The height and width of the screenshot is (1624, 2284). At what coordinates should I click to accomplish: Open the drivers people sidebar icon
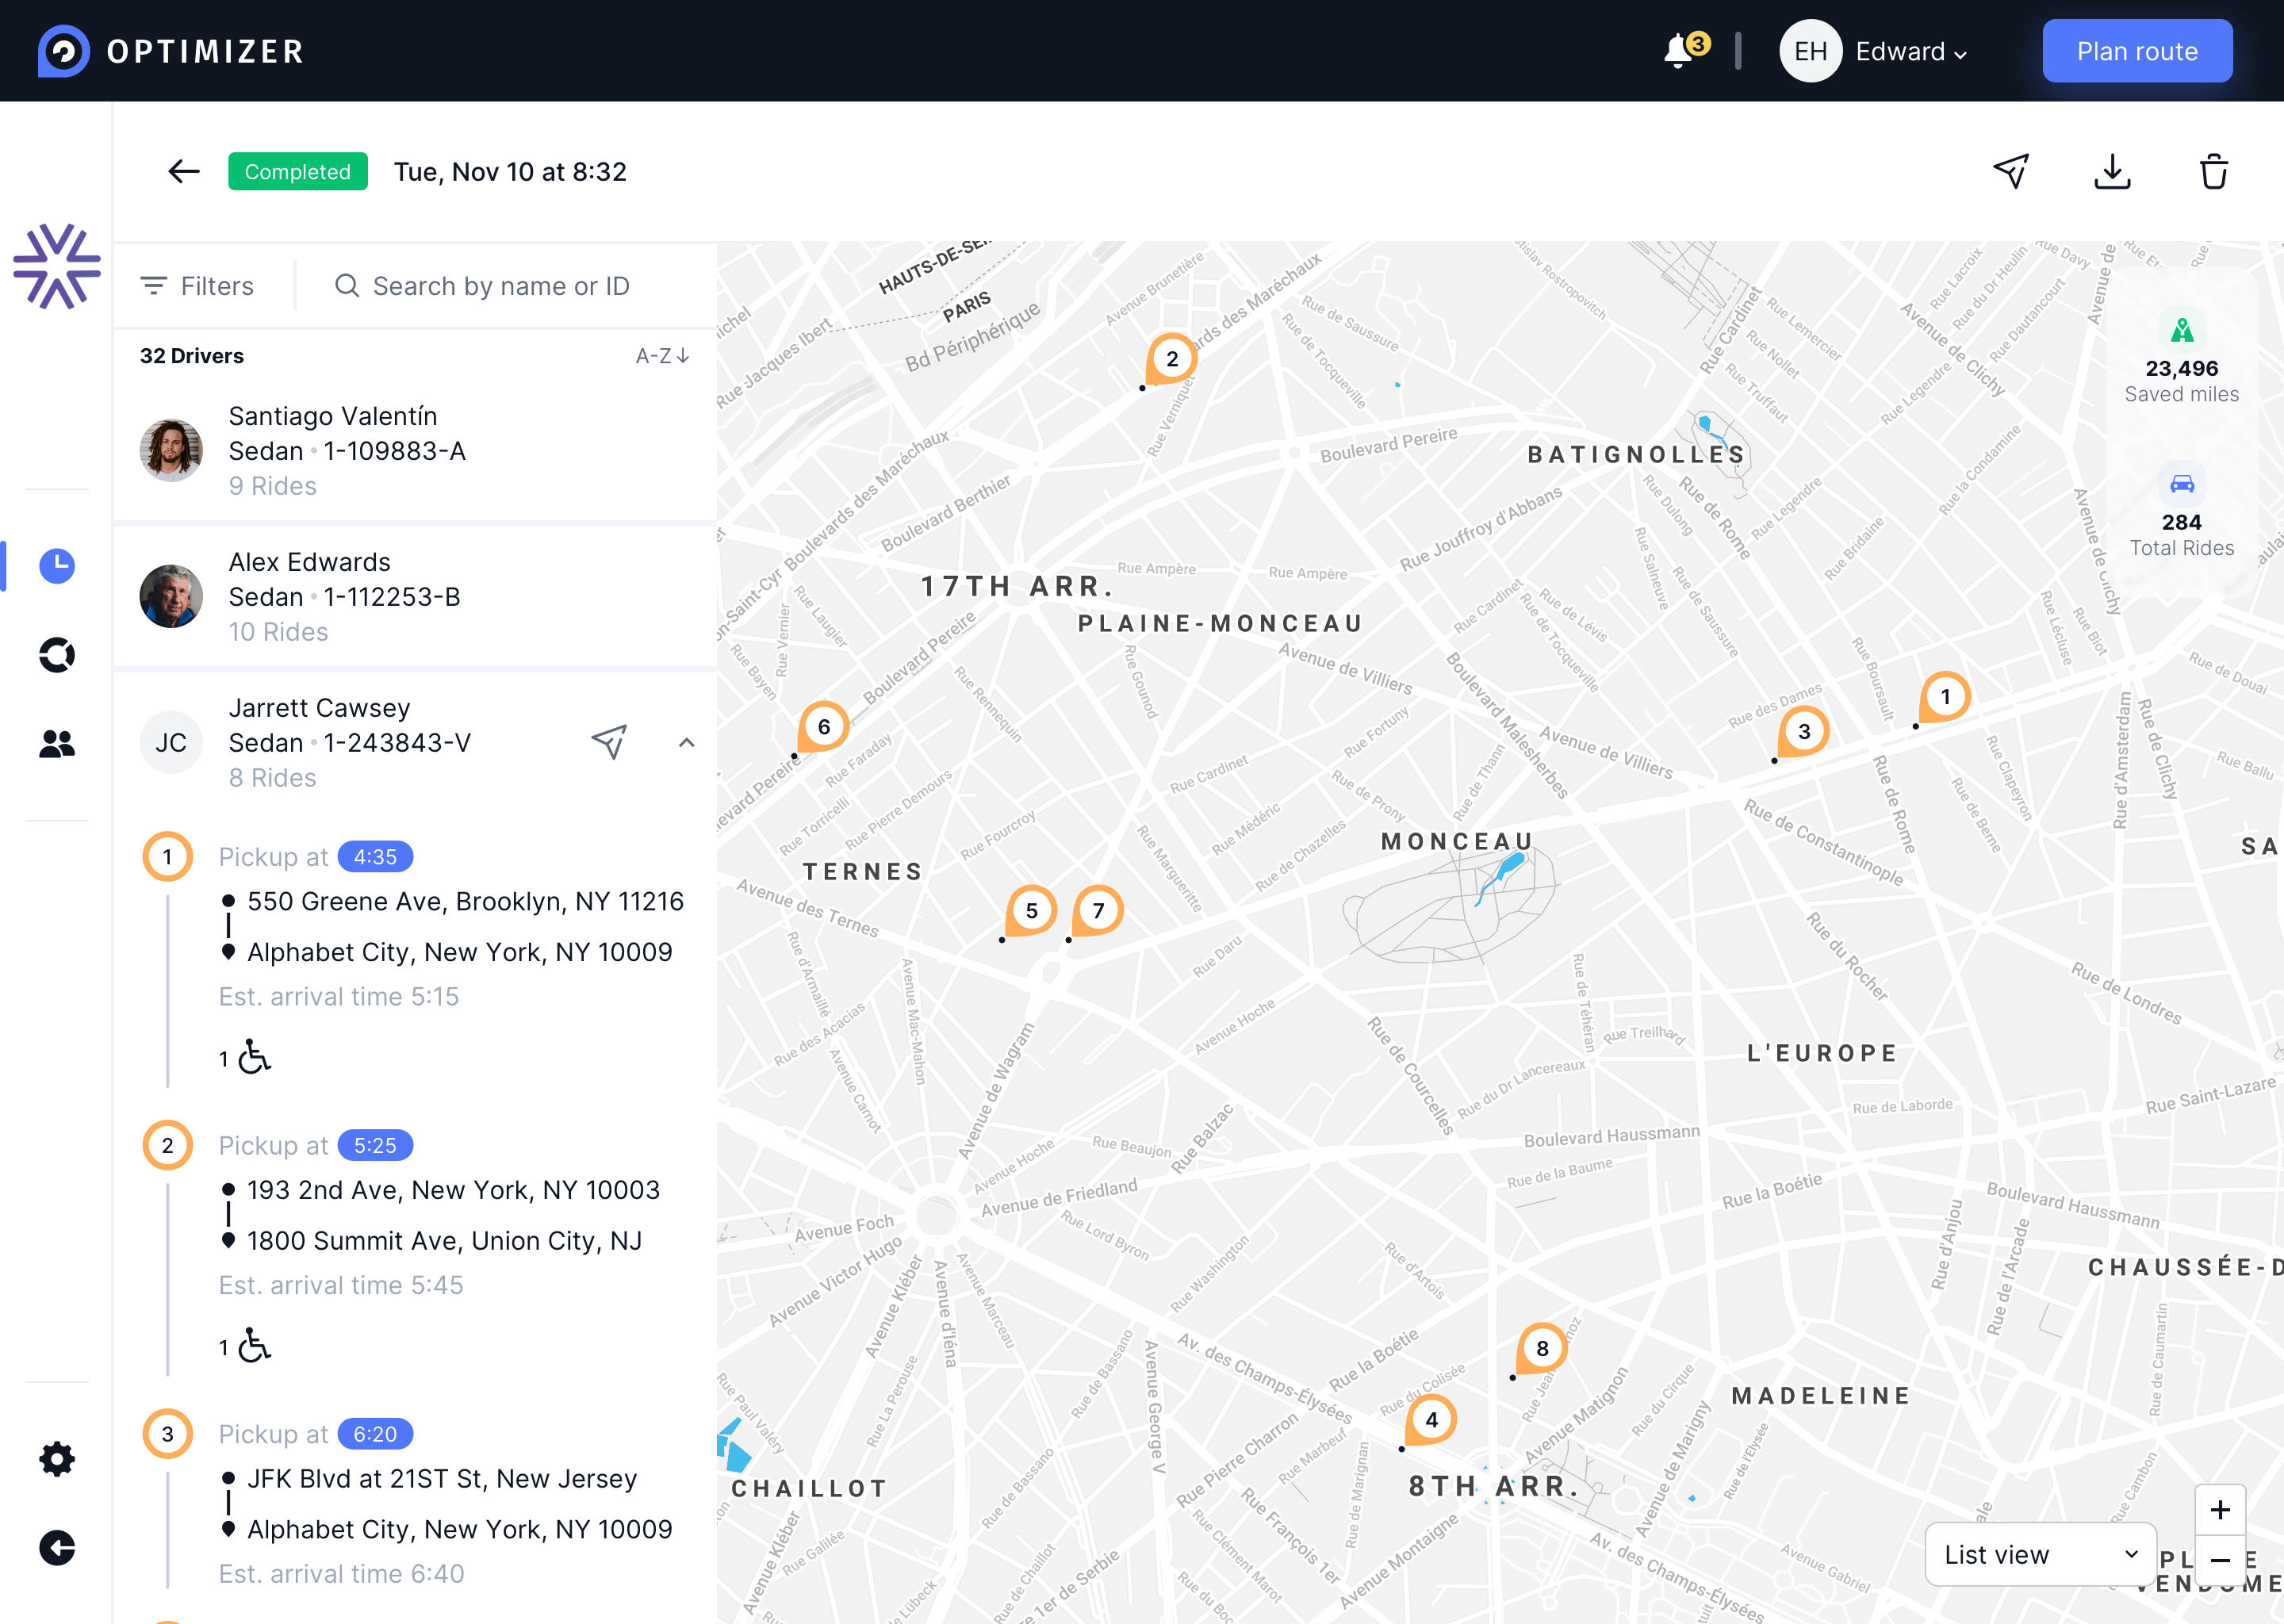click(57, 743)
